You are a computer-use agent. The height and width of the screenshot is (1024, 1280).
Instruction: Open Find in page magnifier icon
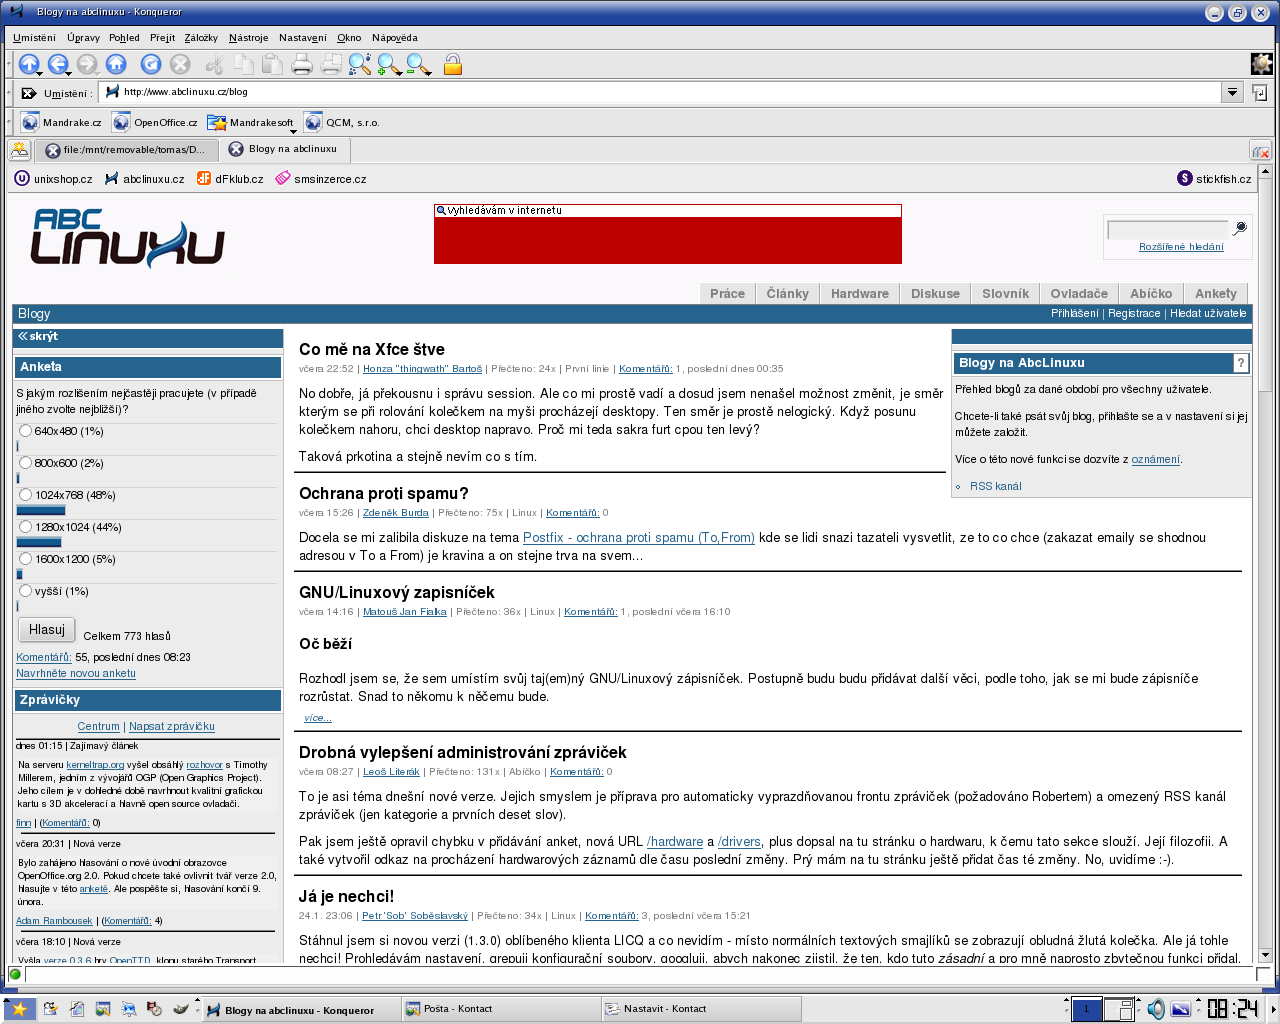[x=359, y=64]
